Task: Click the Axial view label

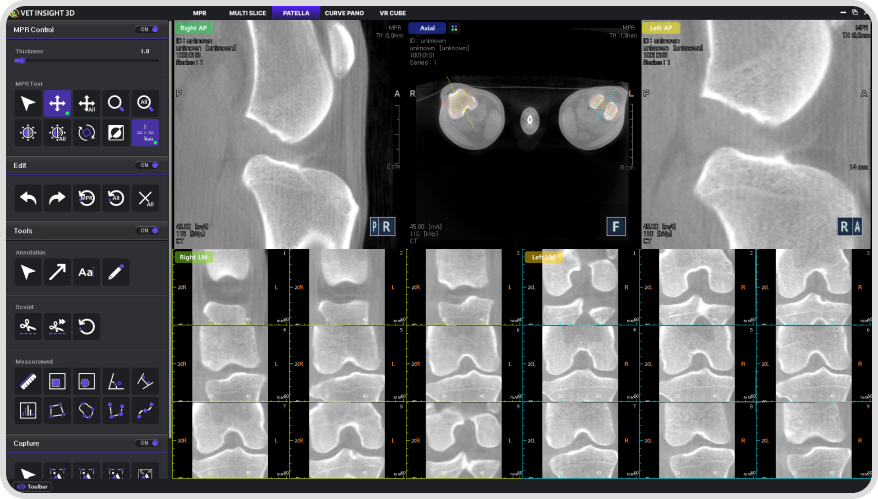Action: click(x=426, y=28)
